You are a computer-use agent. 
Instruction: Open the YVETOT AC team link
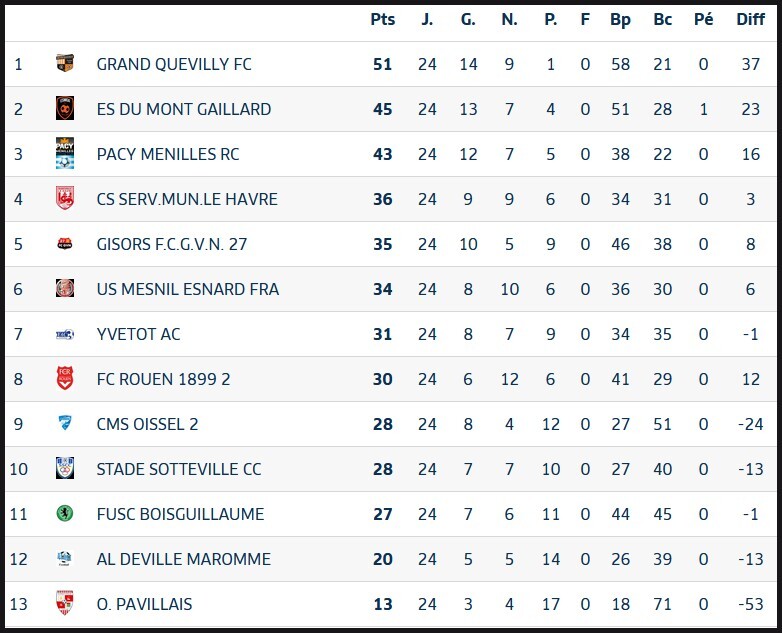138,334
